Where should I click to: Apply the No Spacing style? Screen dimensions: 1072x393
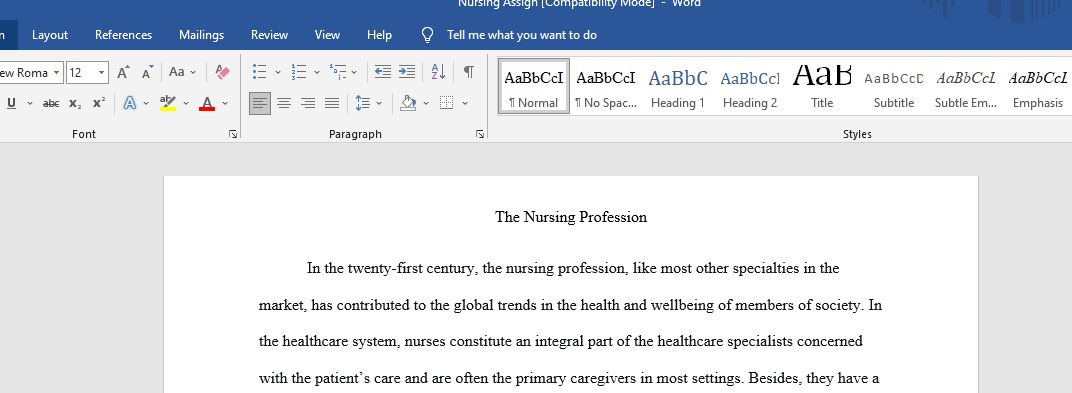click(x=606, y=86)
